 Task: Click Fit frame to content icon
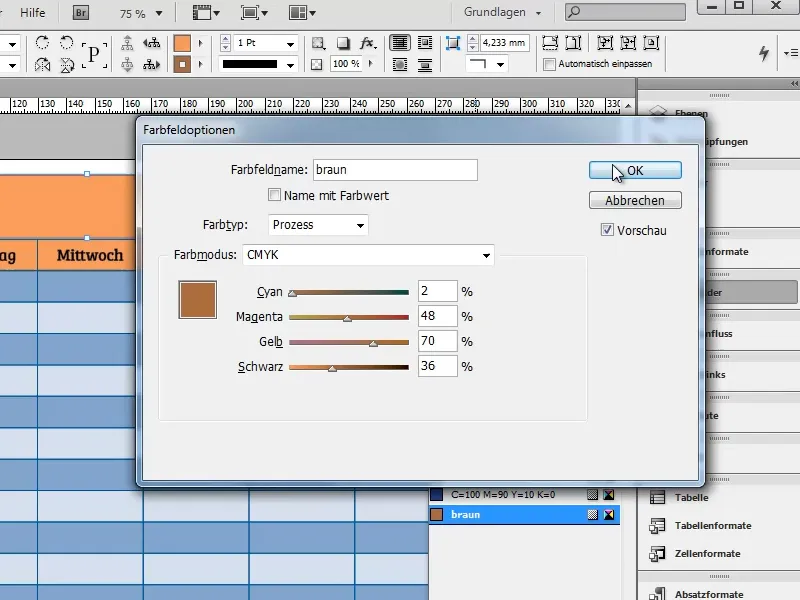click(x=628, y=43)
